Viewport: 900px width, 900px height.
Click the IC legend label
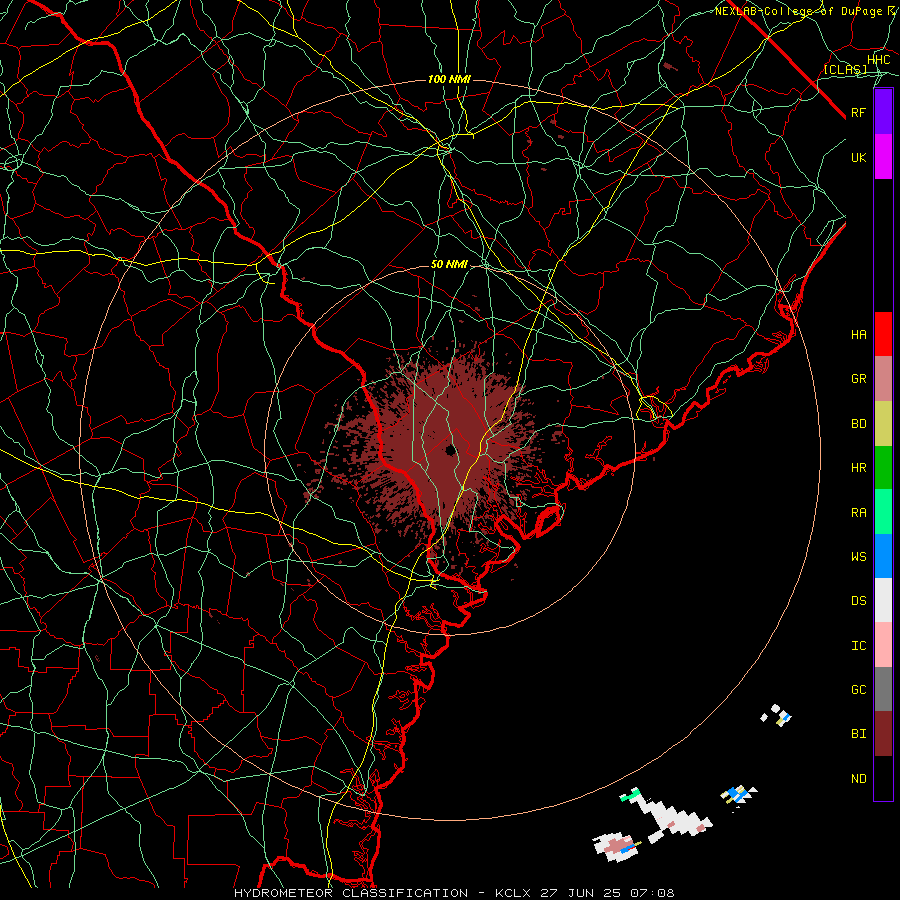[858, 646]
